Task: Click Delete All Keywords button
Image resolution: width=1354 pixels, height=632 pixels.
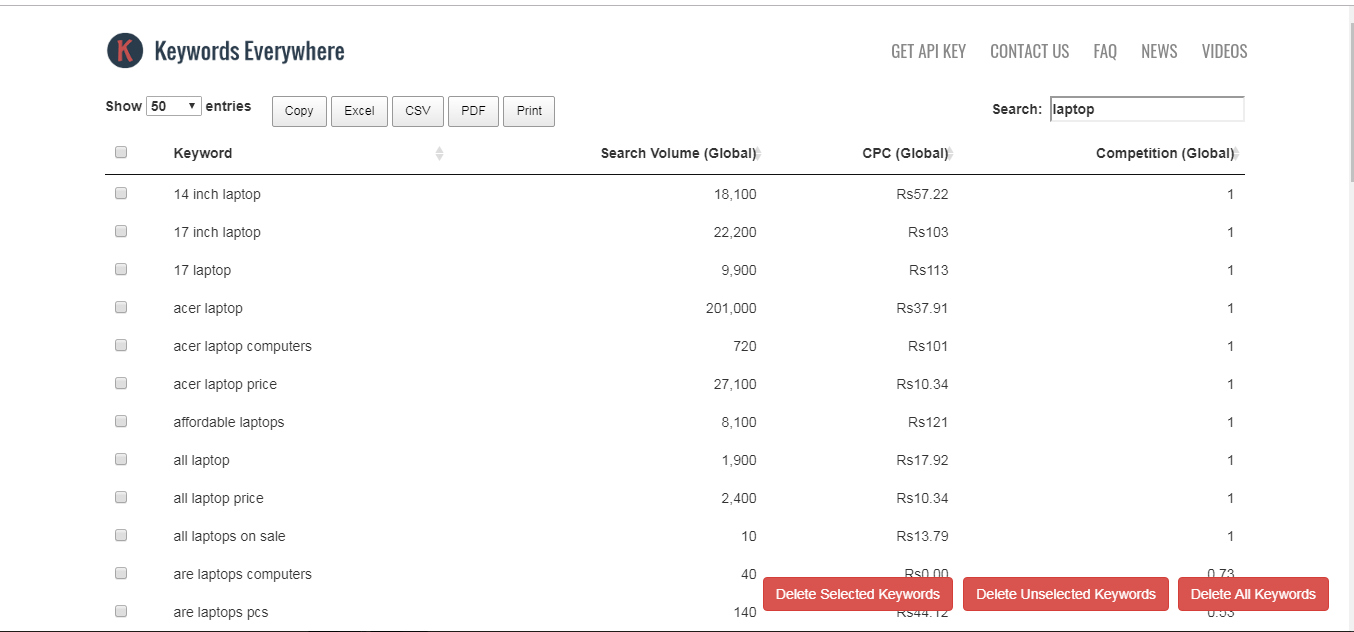Action: coord(1253,594)
